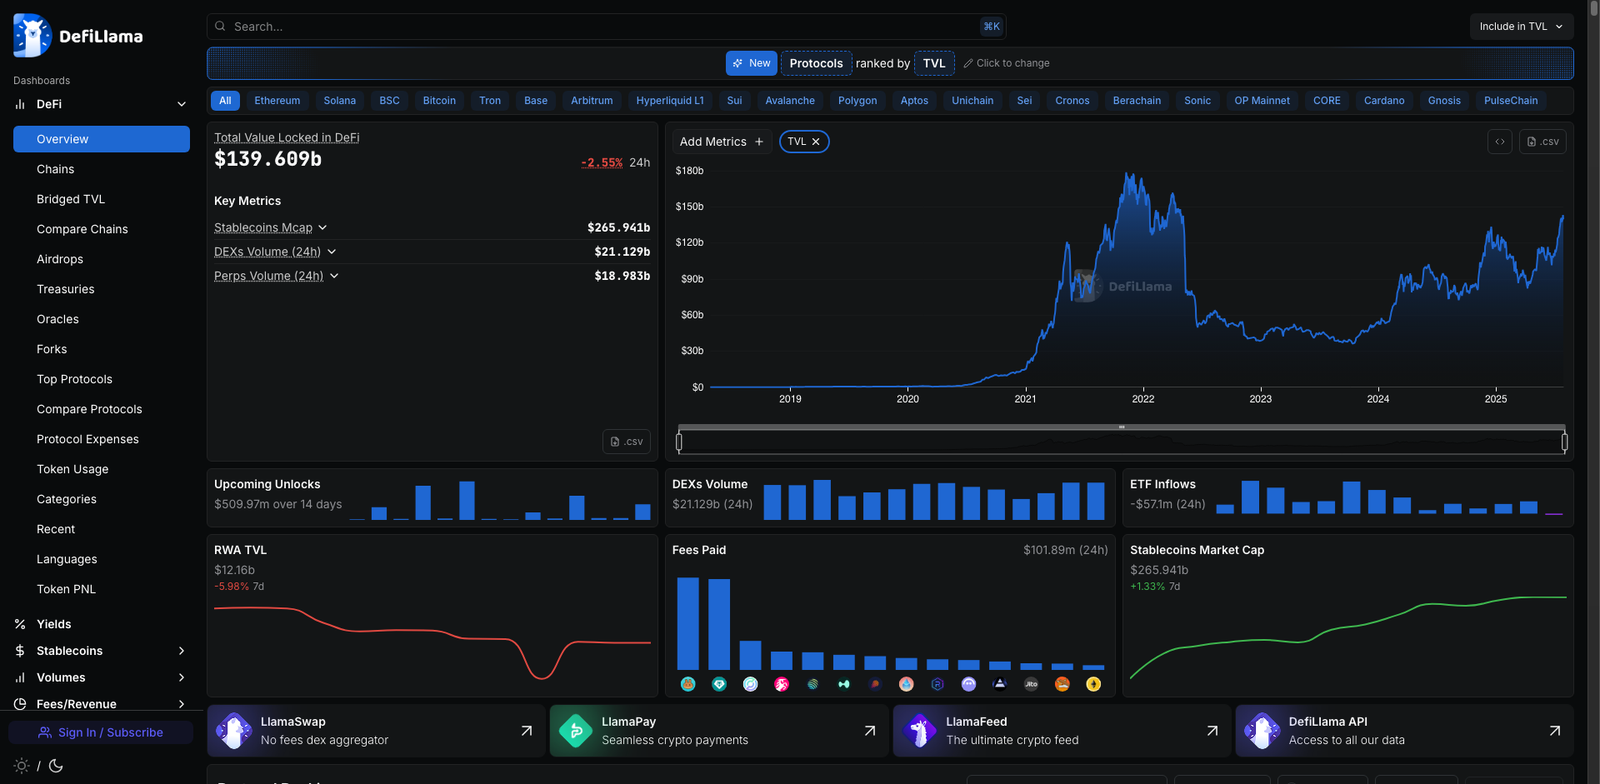Collapse the DeFi sidebar section
The image size is (1600, 784).
tap(181, 104)
